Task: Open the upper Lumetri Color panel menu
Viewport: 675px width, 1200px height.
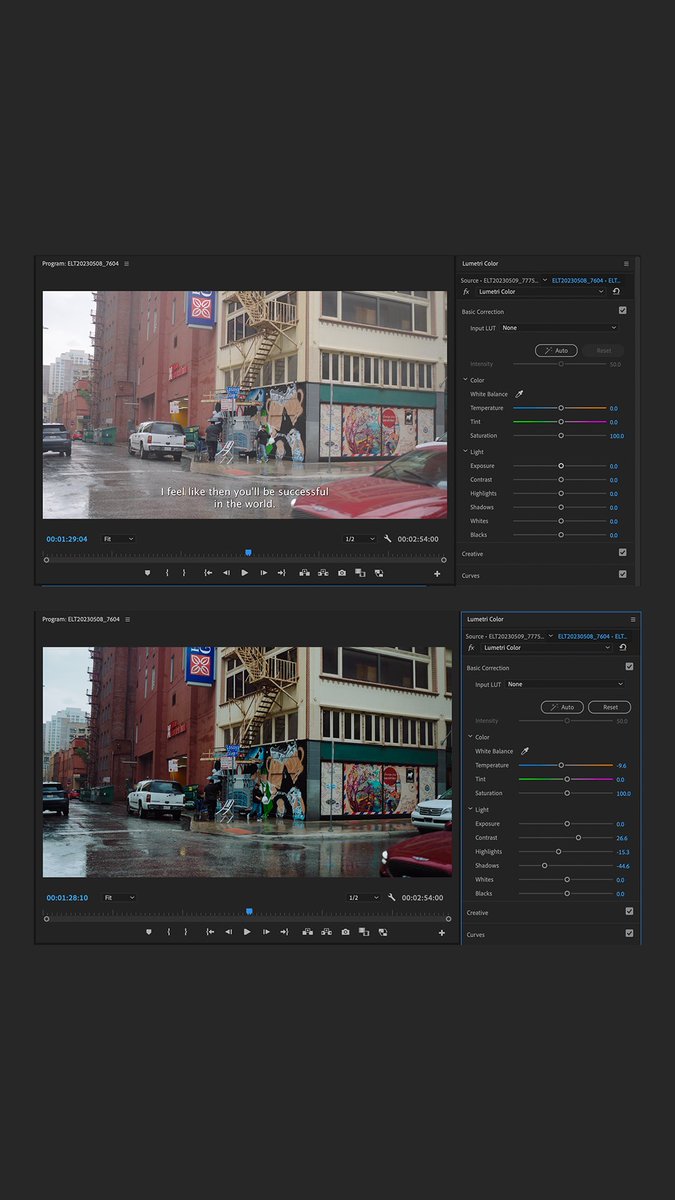Action: point(626,264)
